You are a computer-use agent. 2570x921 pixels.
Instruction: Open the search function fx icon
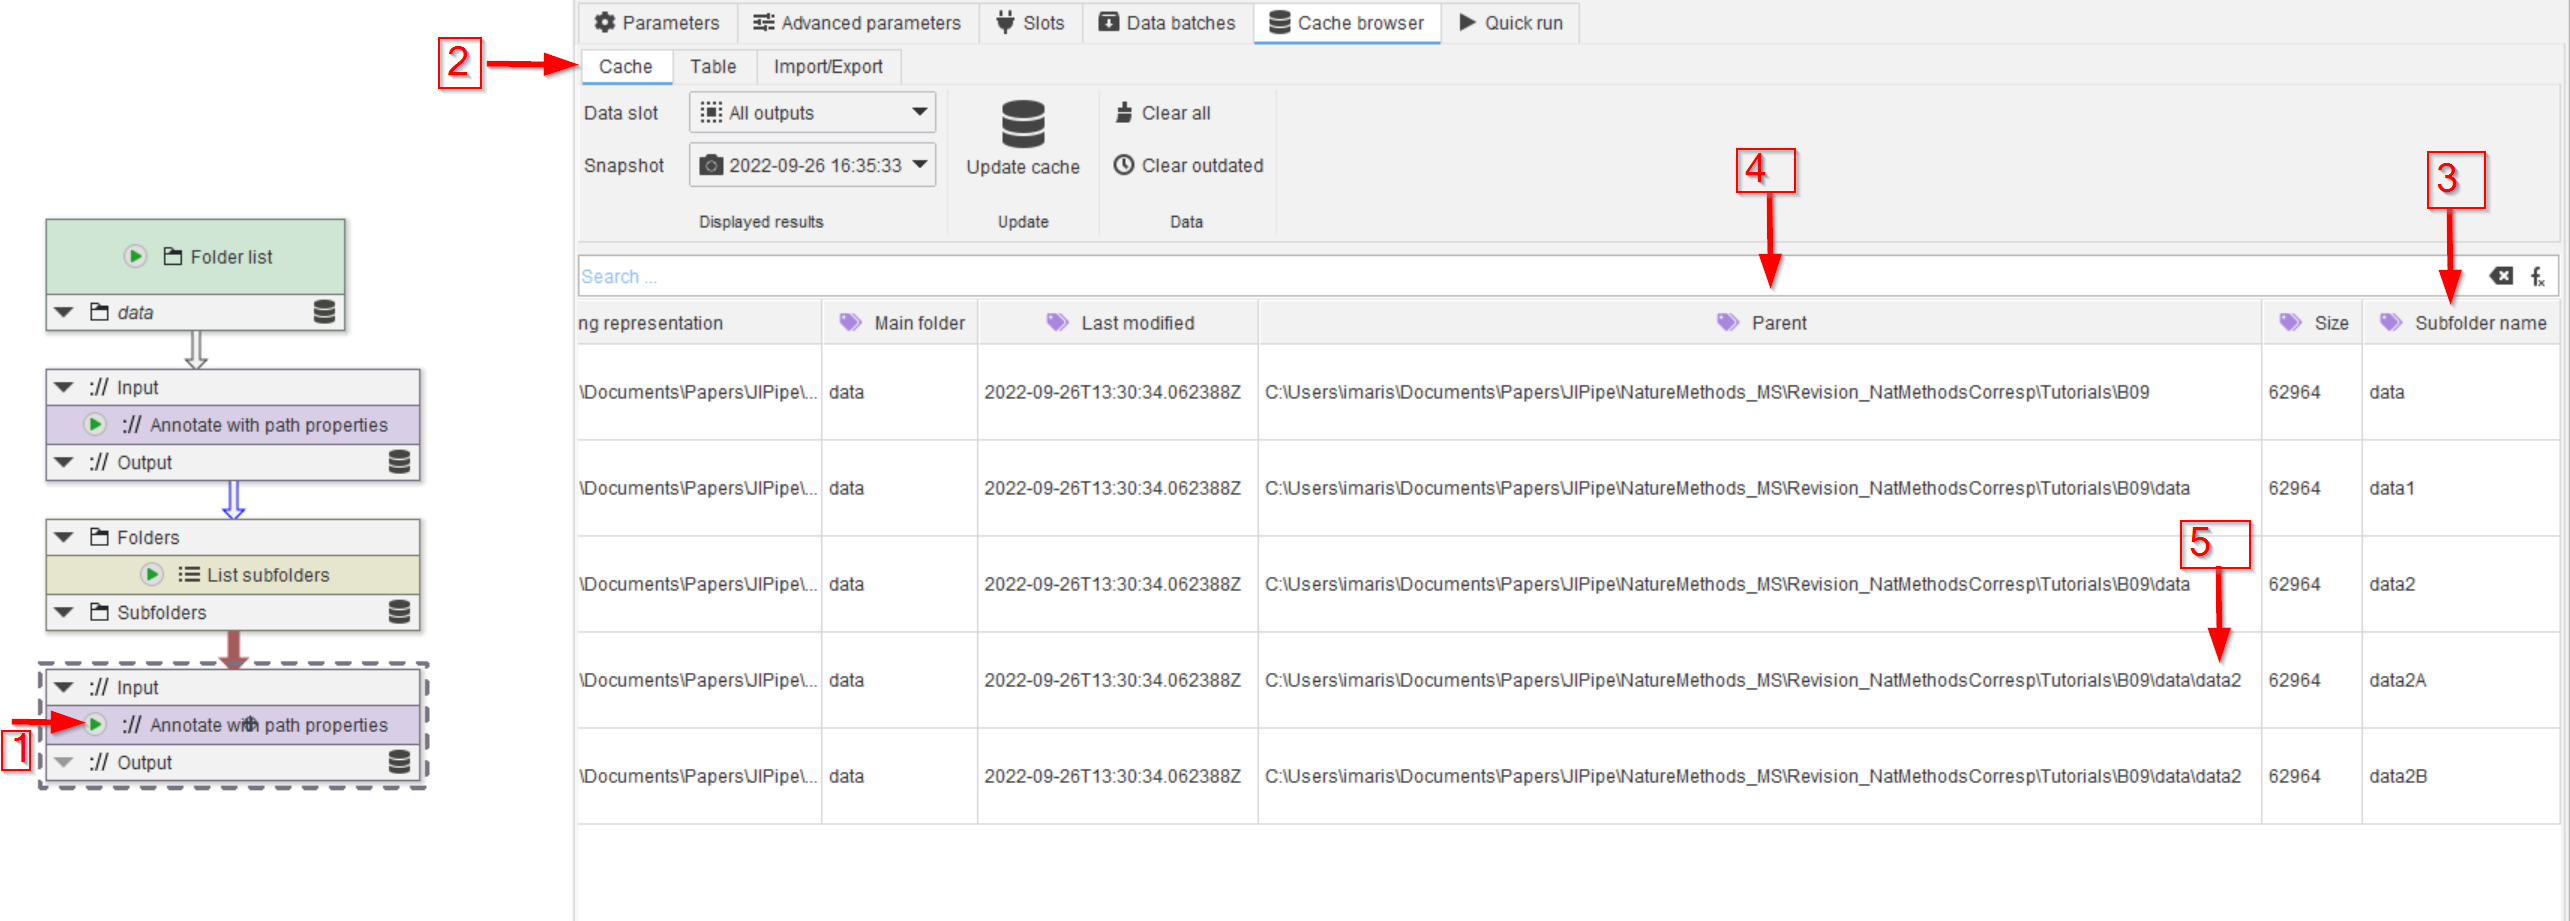point(2537,276)
